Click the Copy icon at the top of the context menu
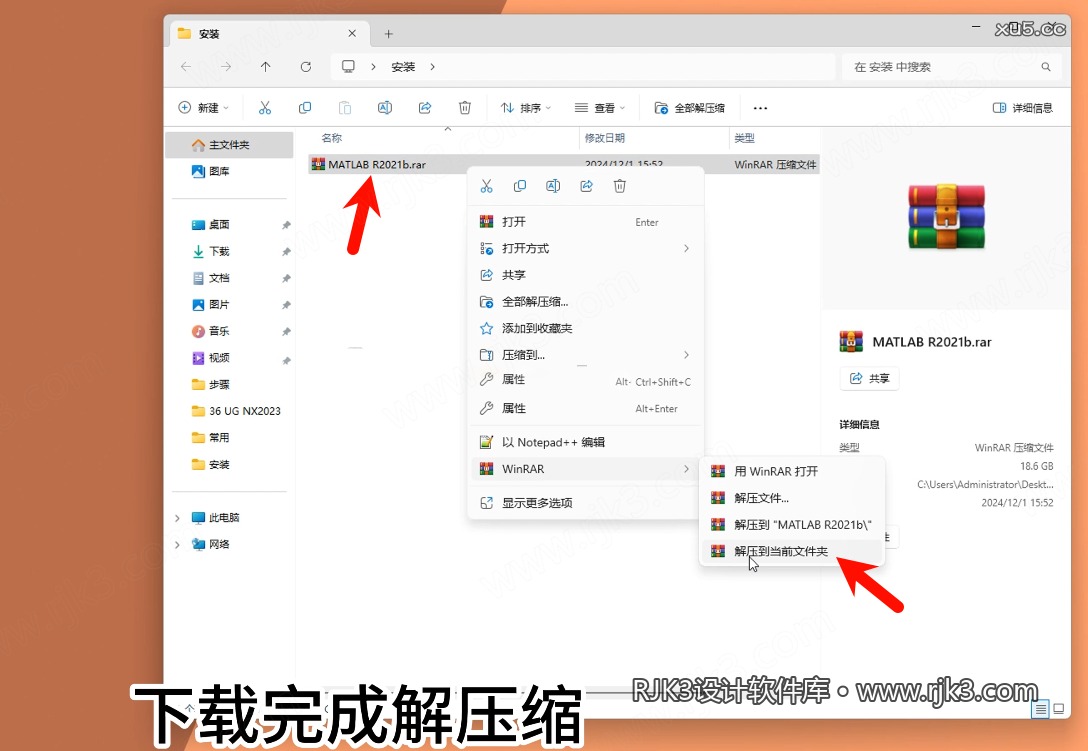 tap(520, 186)
